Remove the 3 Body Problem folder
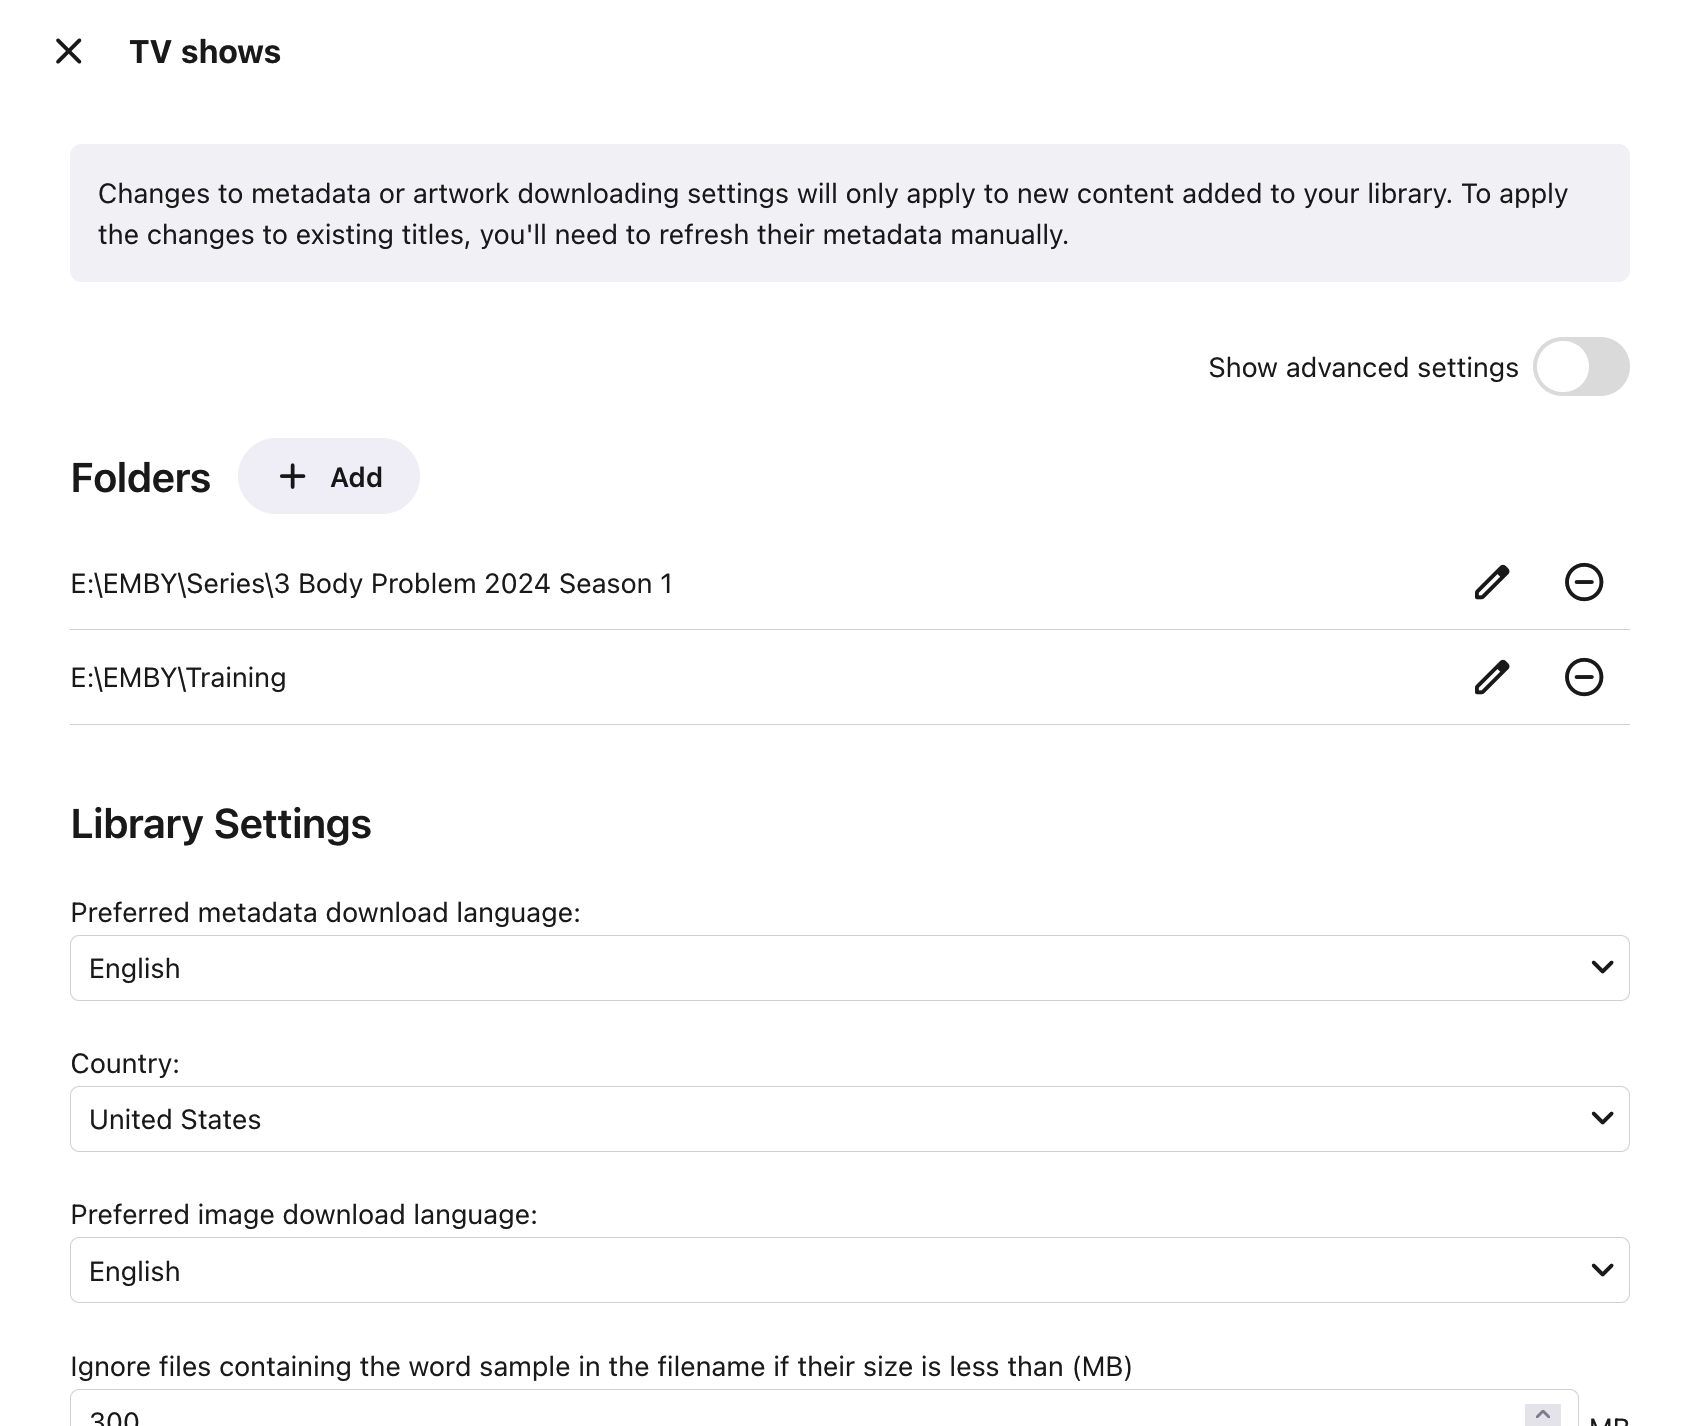 point(1583,583)
